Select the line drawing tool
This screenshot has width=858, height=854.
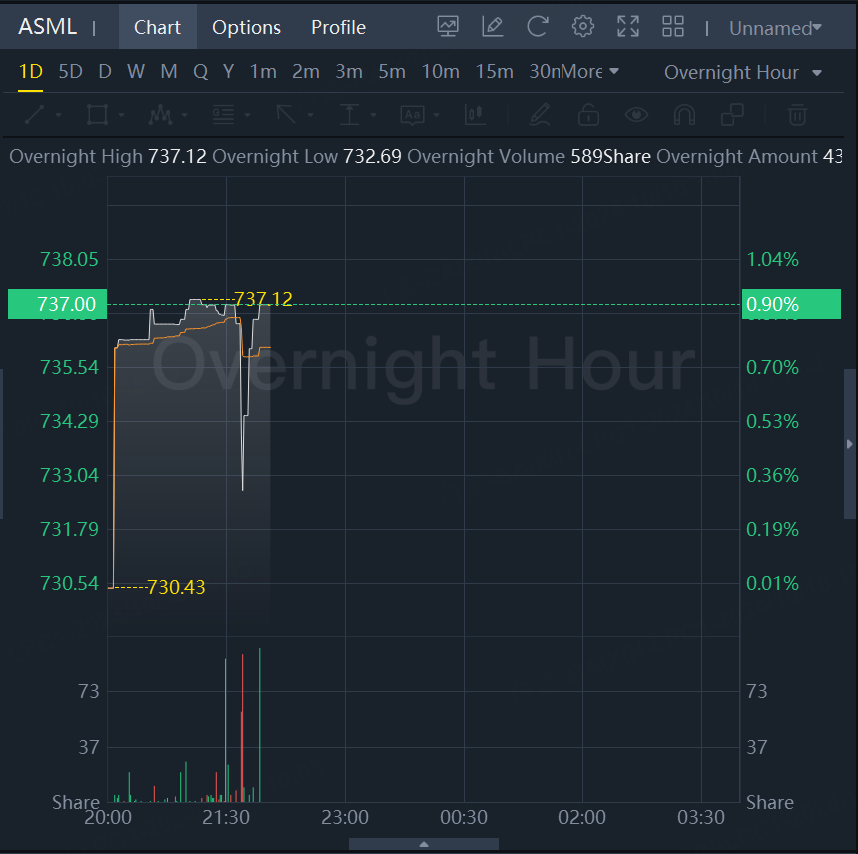click(34, 115)
